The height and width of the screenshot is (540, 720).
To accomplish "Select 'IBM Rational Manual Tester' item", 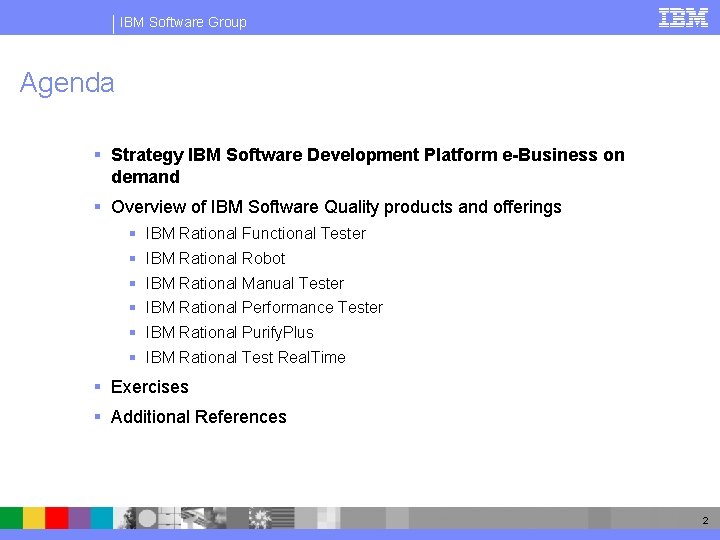I will pyautogui.click(x=244, y=283).
